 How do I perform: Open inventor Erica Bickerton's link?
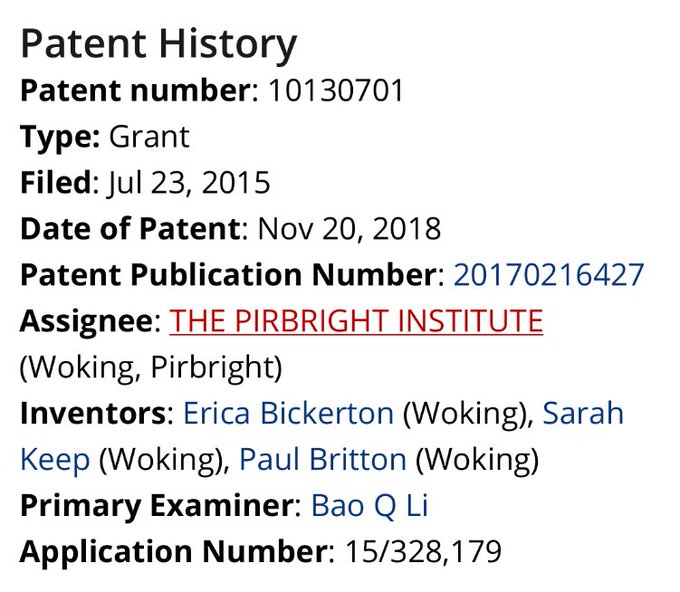286,413
